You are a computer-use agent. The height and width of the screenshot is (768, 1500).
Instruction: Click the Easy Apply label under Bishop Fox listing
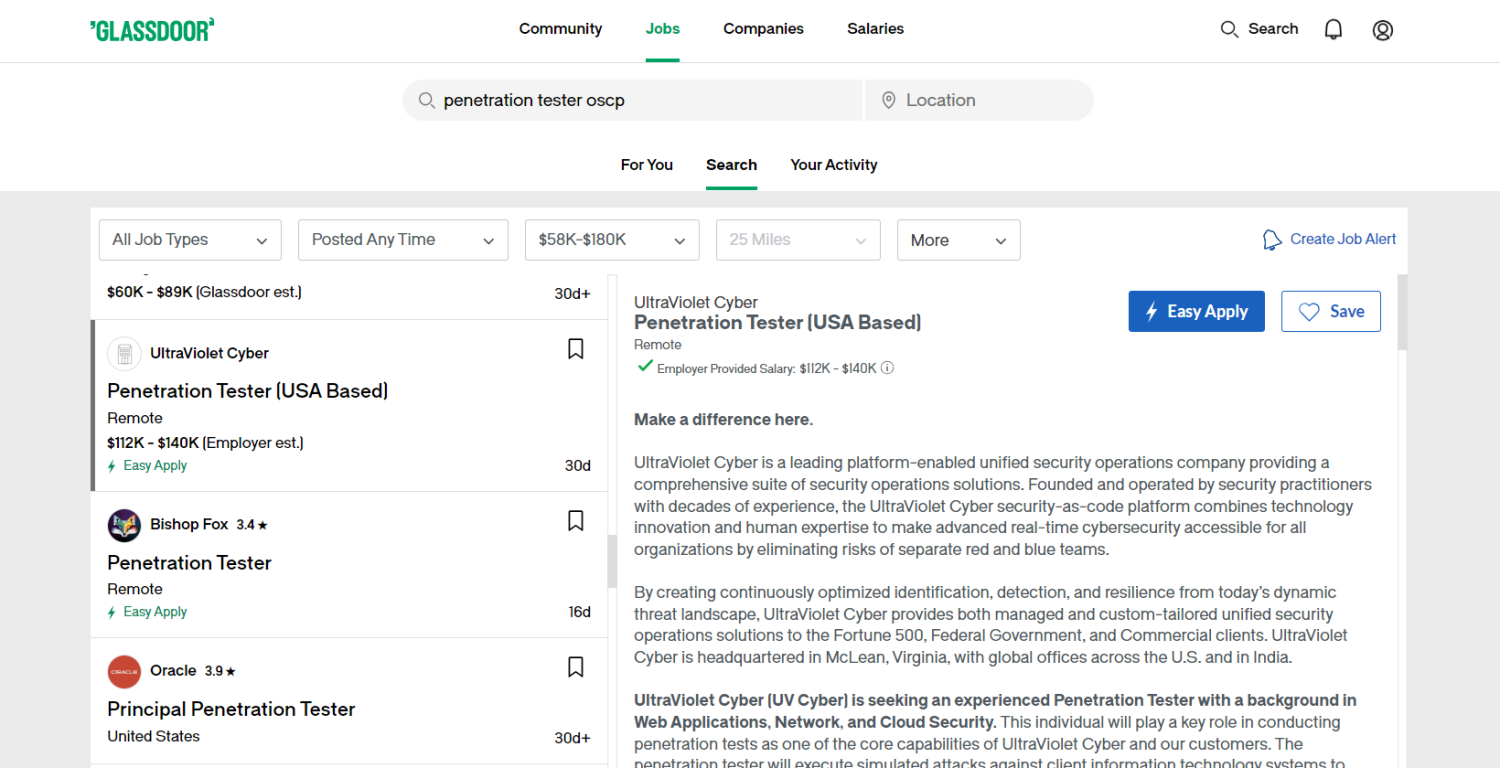coord(155,612)
